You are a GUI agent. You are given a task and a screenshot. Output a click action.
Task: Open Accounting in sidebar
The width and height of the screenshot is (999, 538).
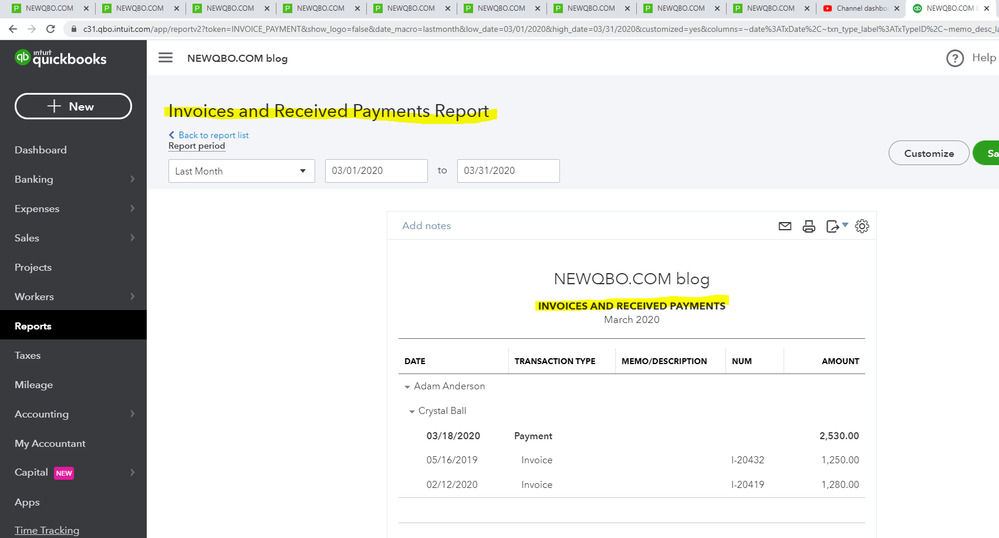pos(41,414)
